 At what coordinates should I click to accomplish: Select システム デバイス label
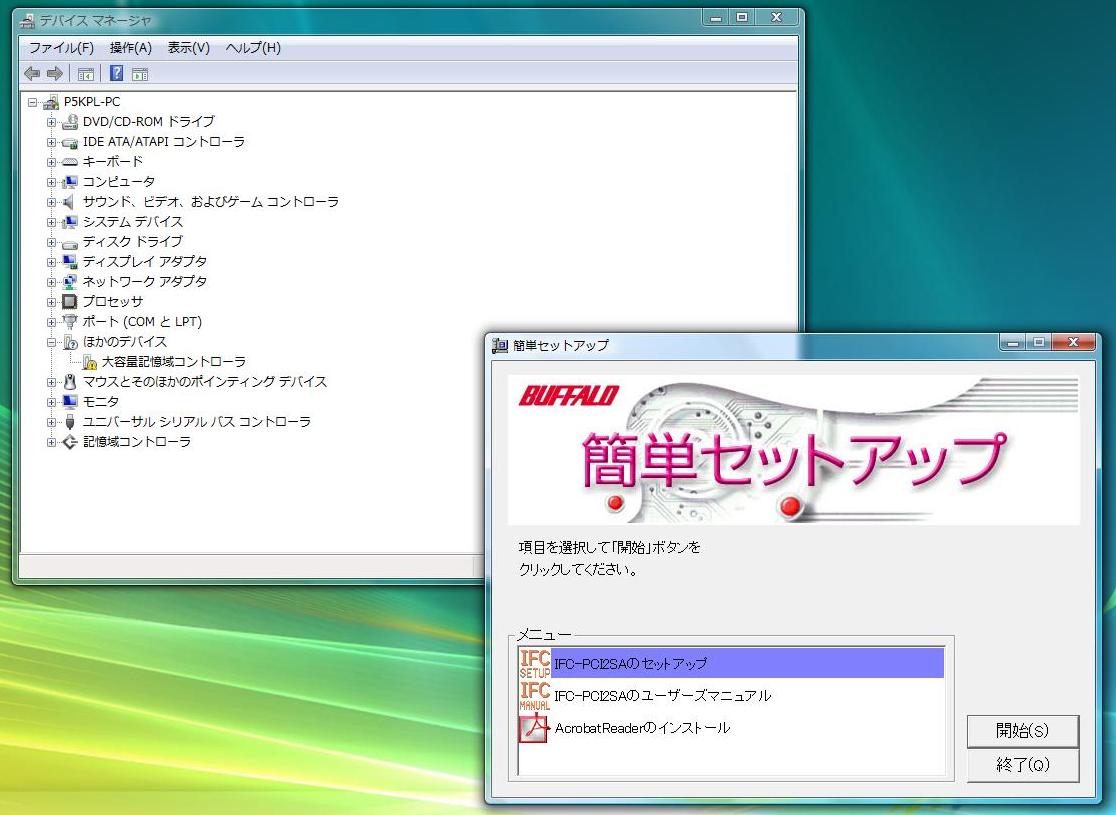(x=132, y=222)
